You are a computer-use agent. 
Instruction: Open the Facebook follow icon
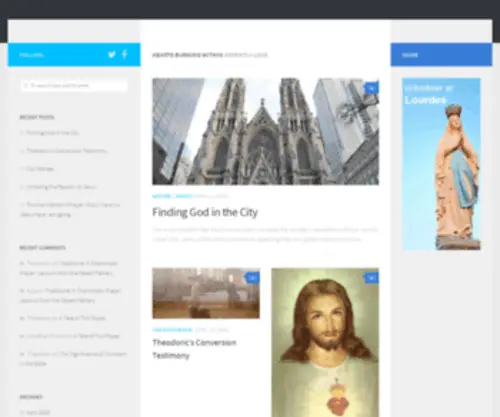click(124, 54)
